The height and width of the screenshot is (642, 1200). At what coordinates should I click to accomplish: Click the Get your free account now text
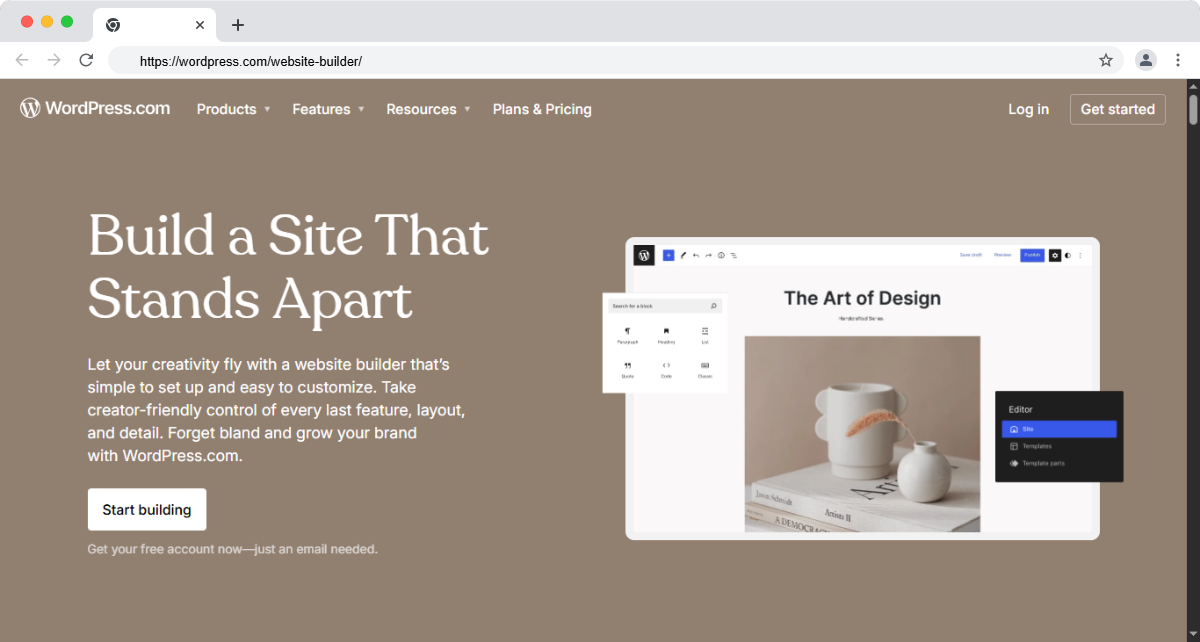232,549
